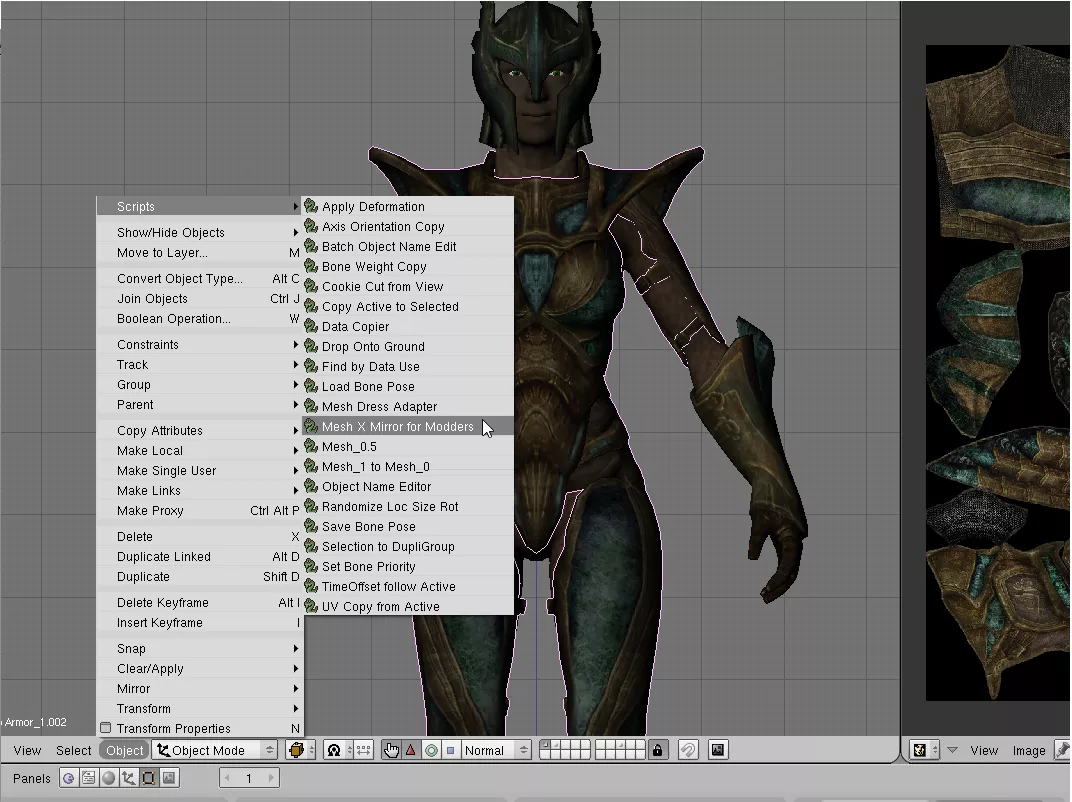Screen dimensions: 1072x802
Task: Open the Object Name Editor script
Action: click(407, 487)
